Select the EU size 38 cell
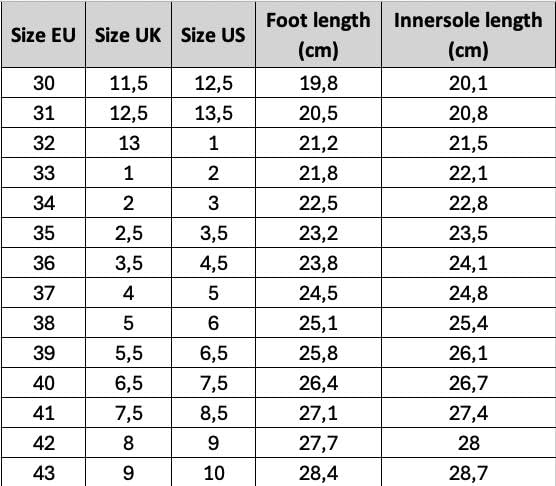This screenshot has height=486, width=556. click(43, 323)
